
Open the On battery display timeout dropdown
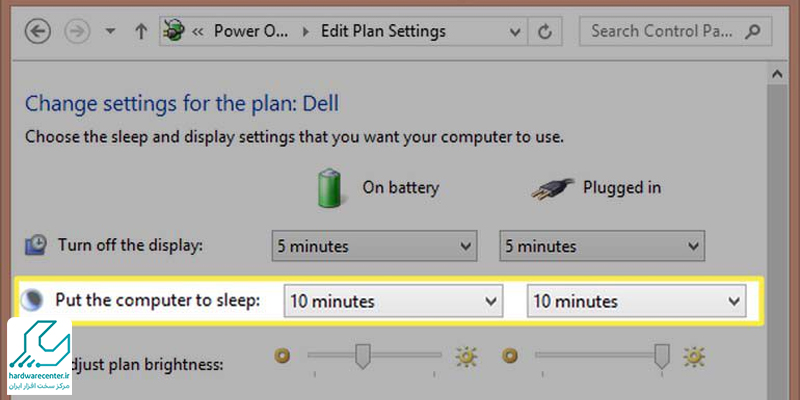coord(374,246)
